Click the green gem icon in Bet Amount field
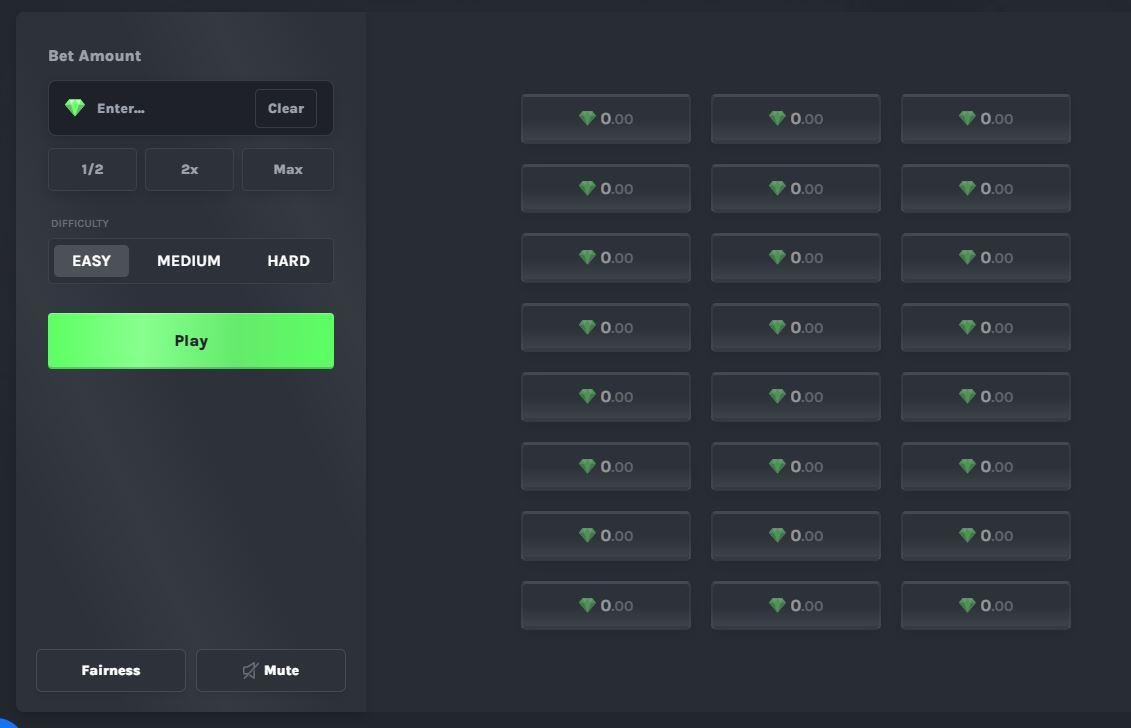1131x728 pixels. pos(75,108)
